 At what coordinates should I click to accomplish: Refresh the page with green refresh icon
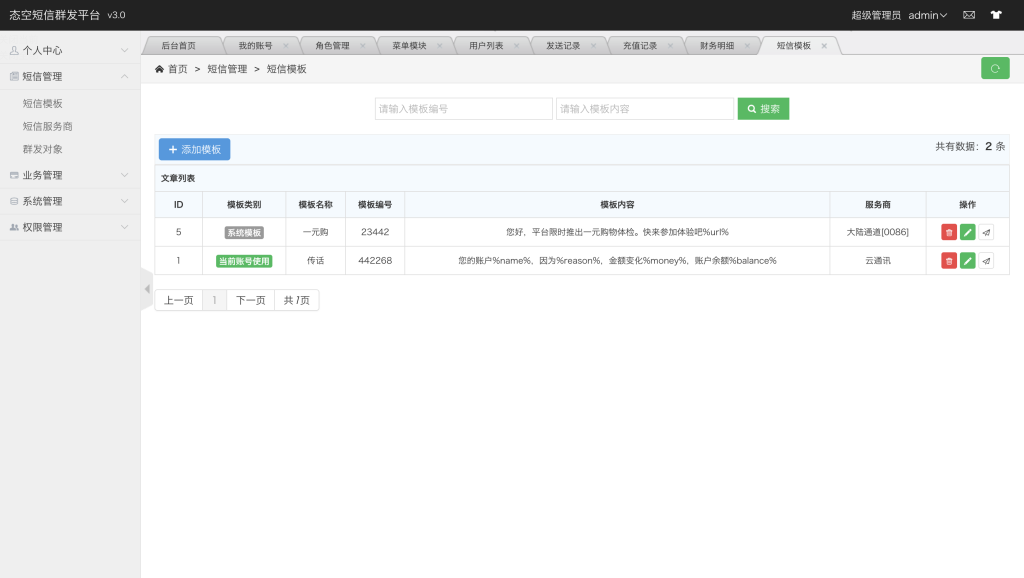pyautogui.click(x=993, y=67)
